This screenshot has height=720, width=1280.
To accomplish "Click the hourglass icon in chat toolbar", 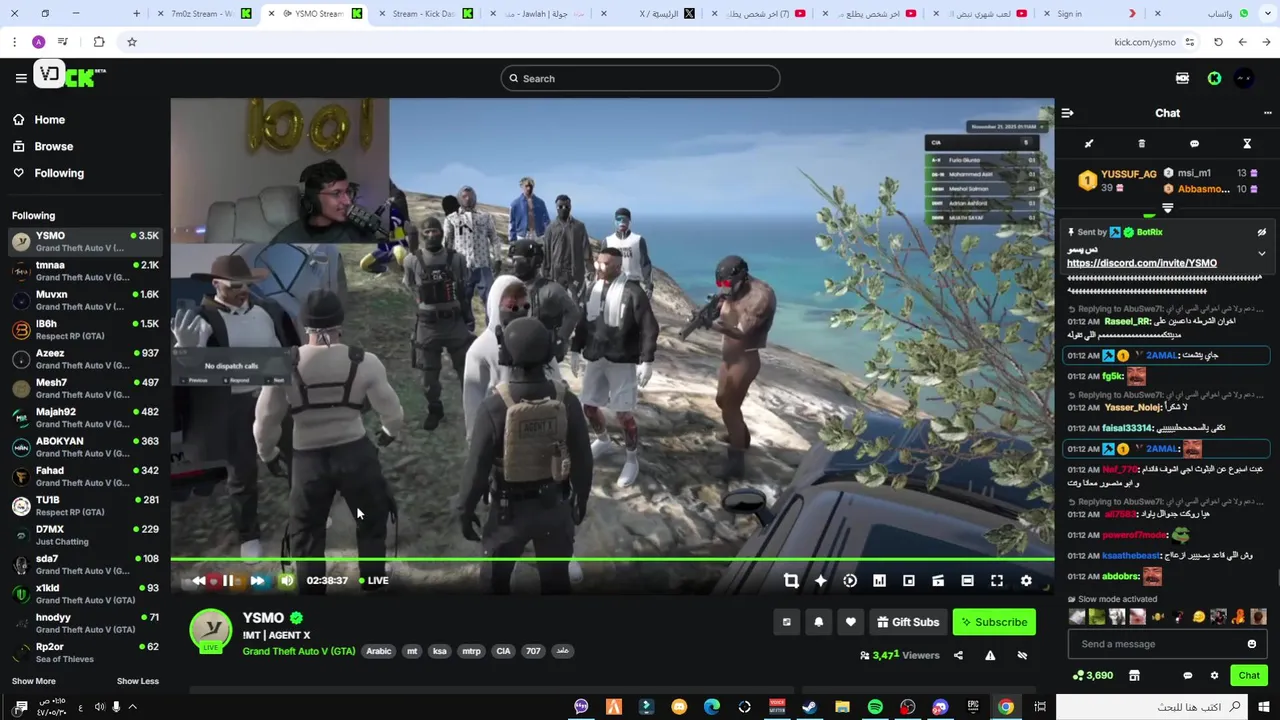I will 1247,144.
